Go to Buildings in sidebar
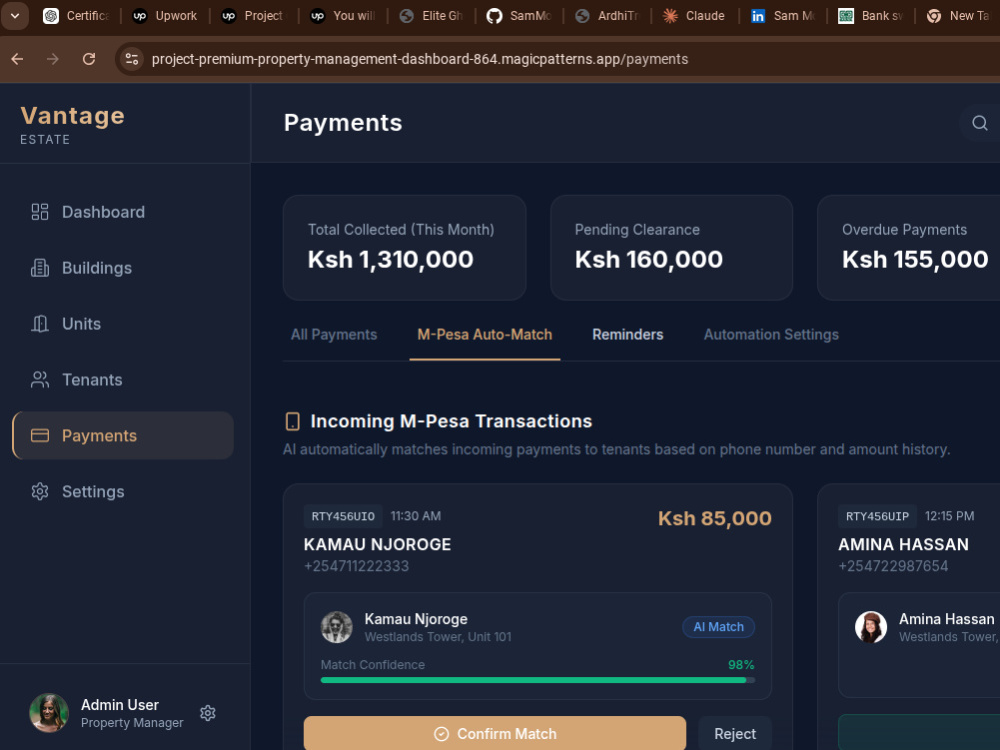 click(97, 268)
